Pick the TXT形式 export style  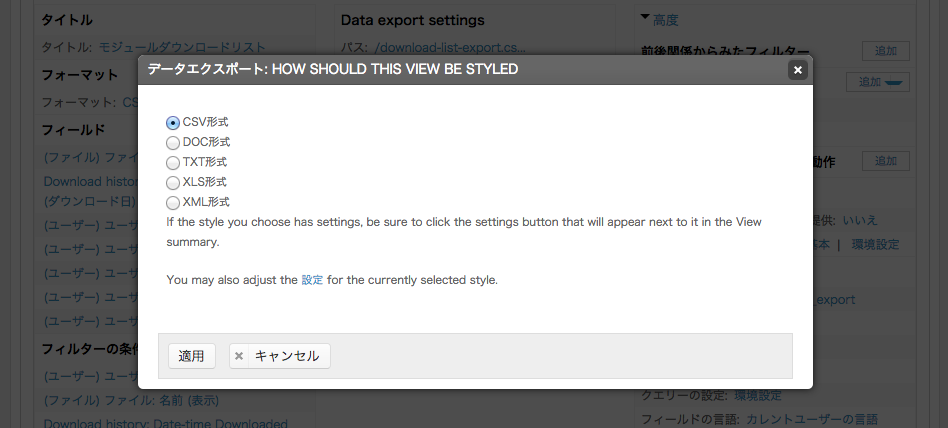pyautogui.click(x=173, y=162)
